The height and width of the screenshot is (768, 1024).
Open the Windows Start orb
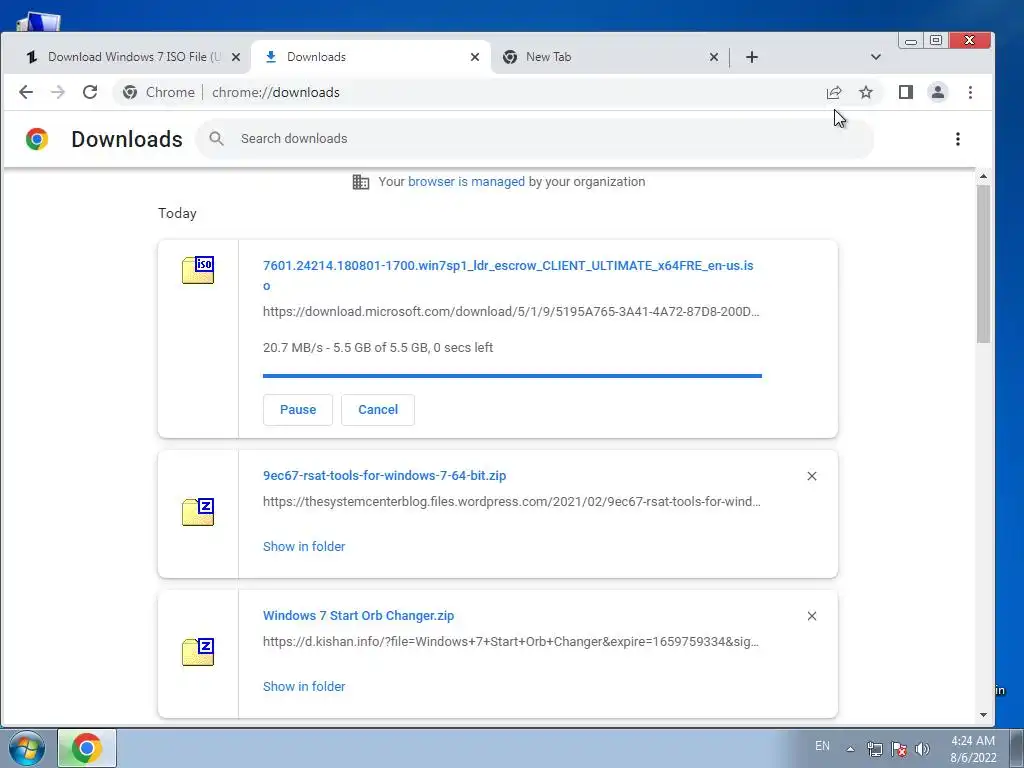pyautogui.click(x=27, y=748)
